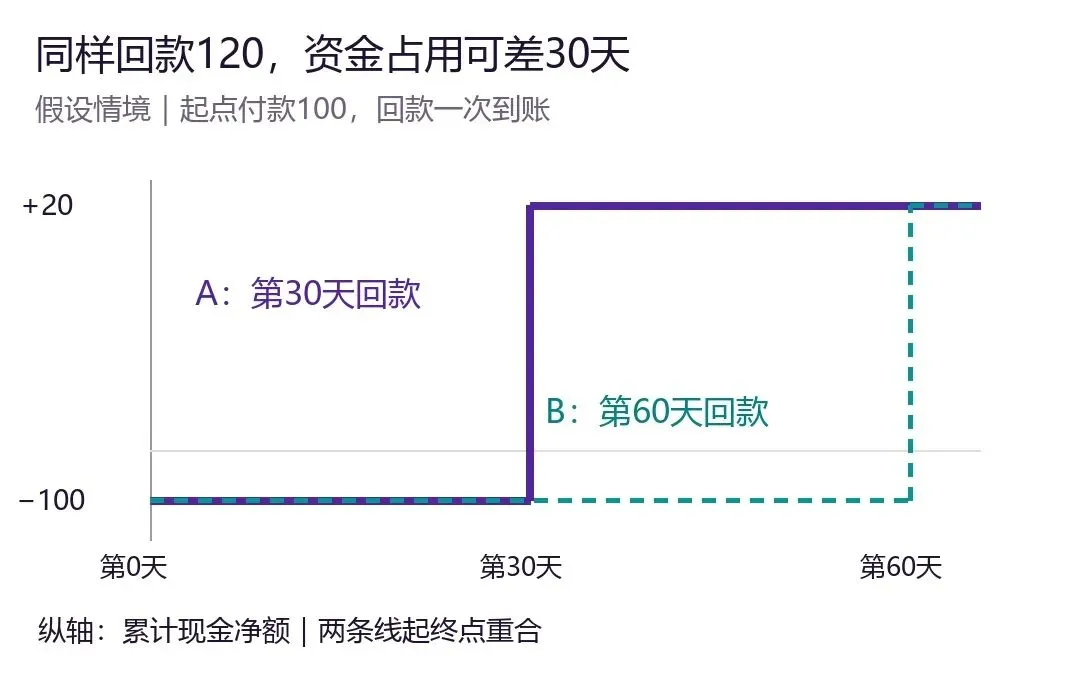Image resolution: width=1080 pixels, height=690 pixels.
Task: Select the subtitle text 假设情境
Action: [93, 109]
